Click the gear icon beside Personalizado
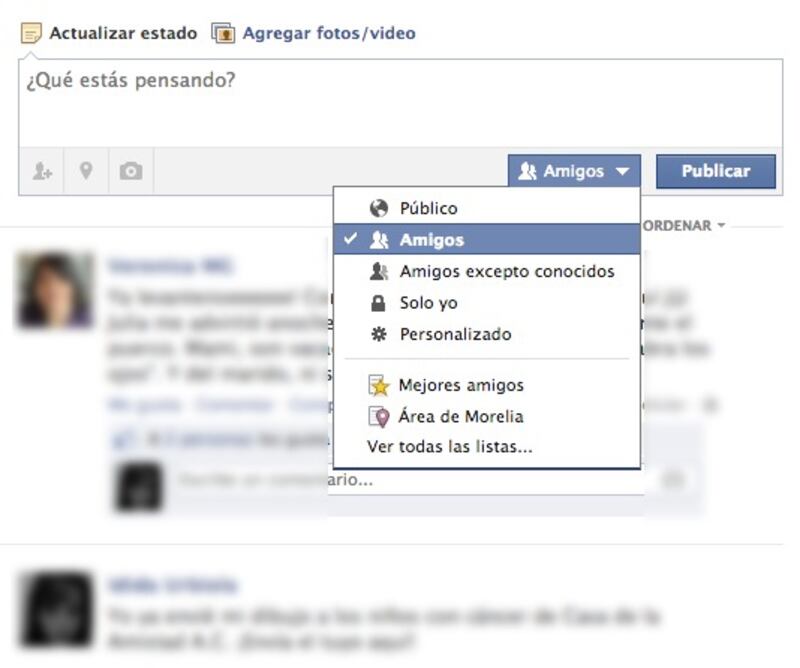Viewport: 800px width, 668px height. pos(379,334)
